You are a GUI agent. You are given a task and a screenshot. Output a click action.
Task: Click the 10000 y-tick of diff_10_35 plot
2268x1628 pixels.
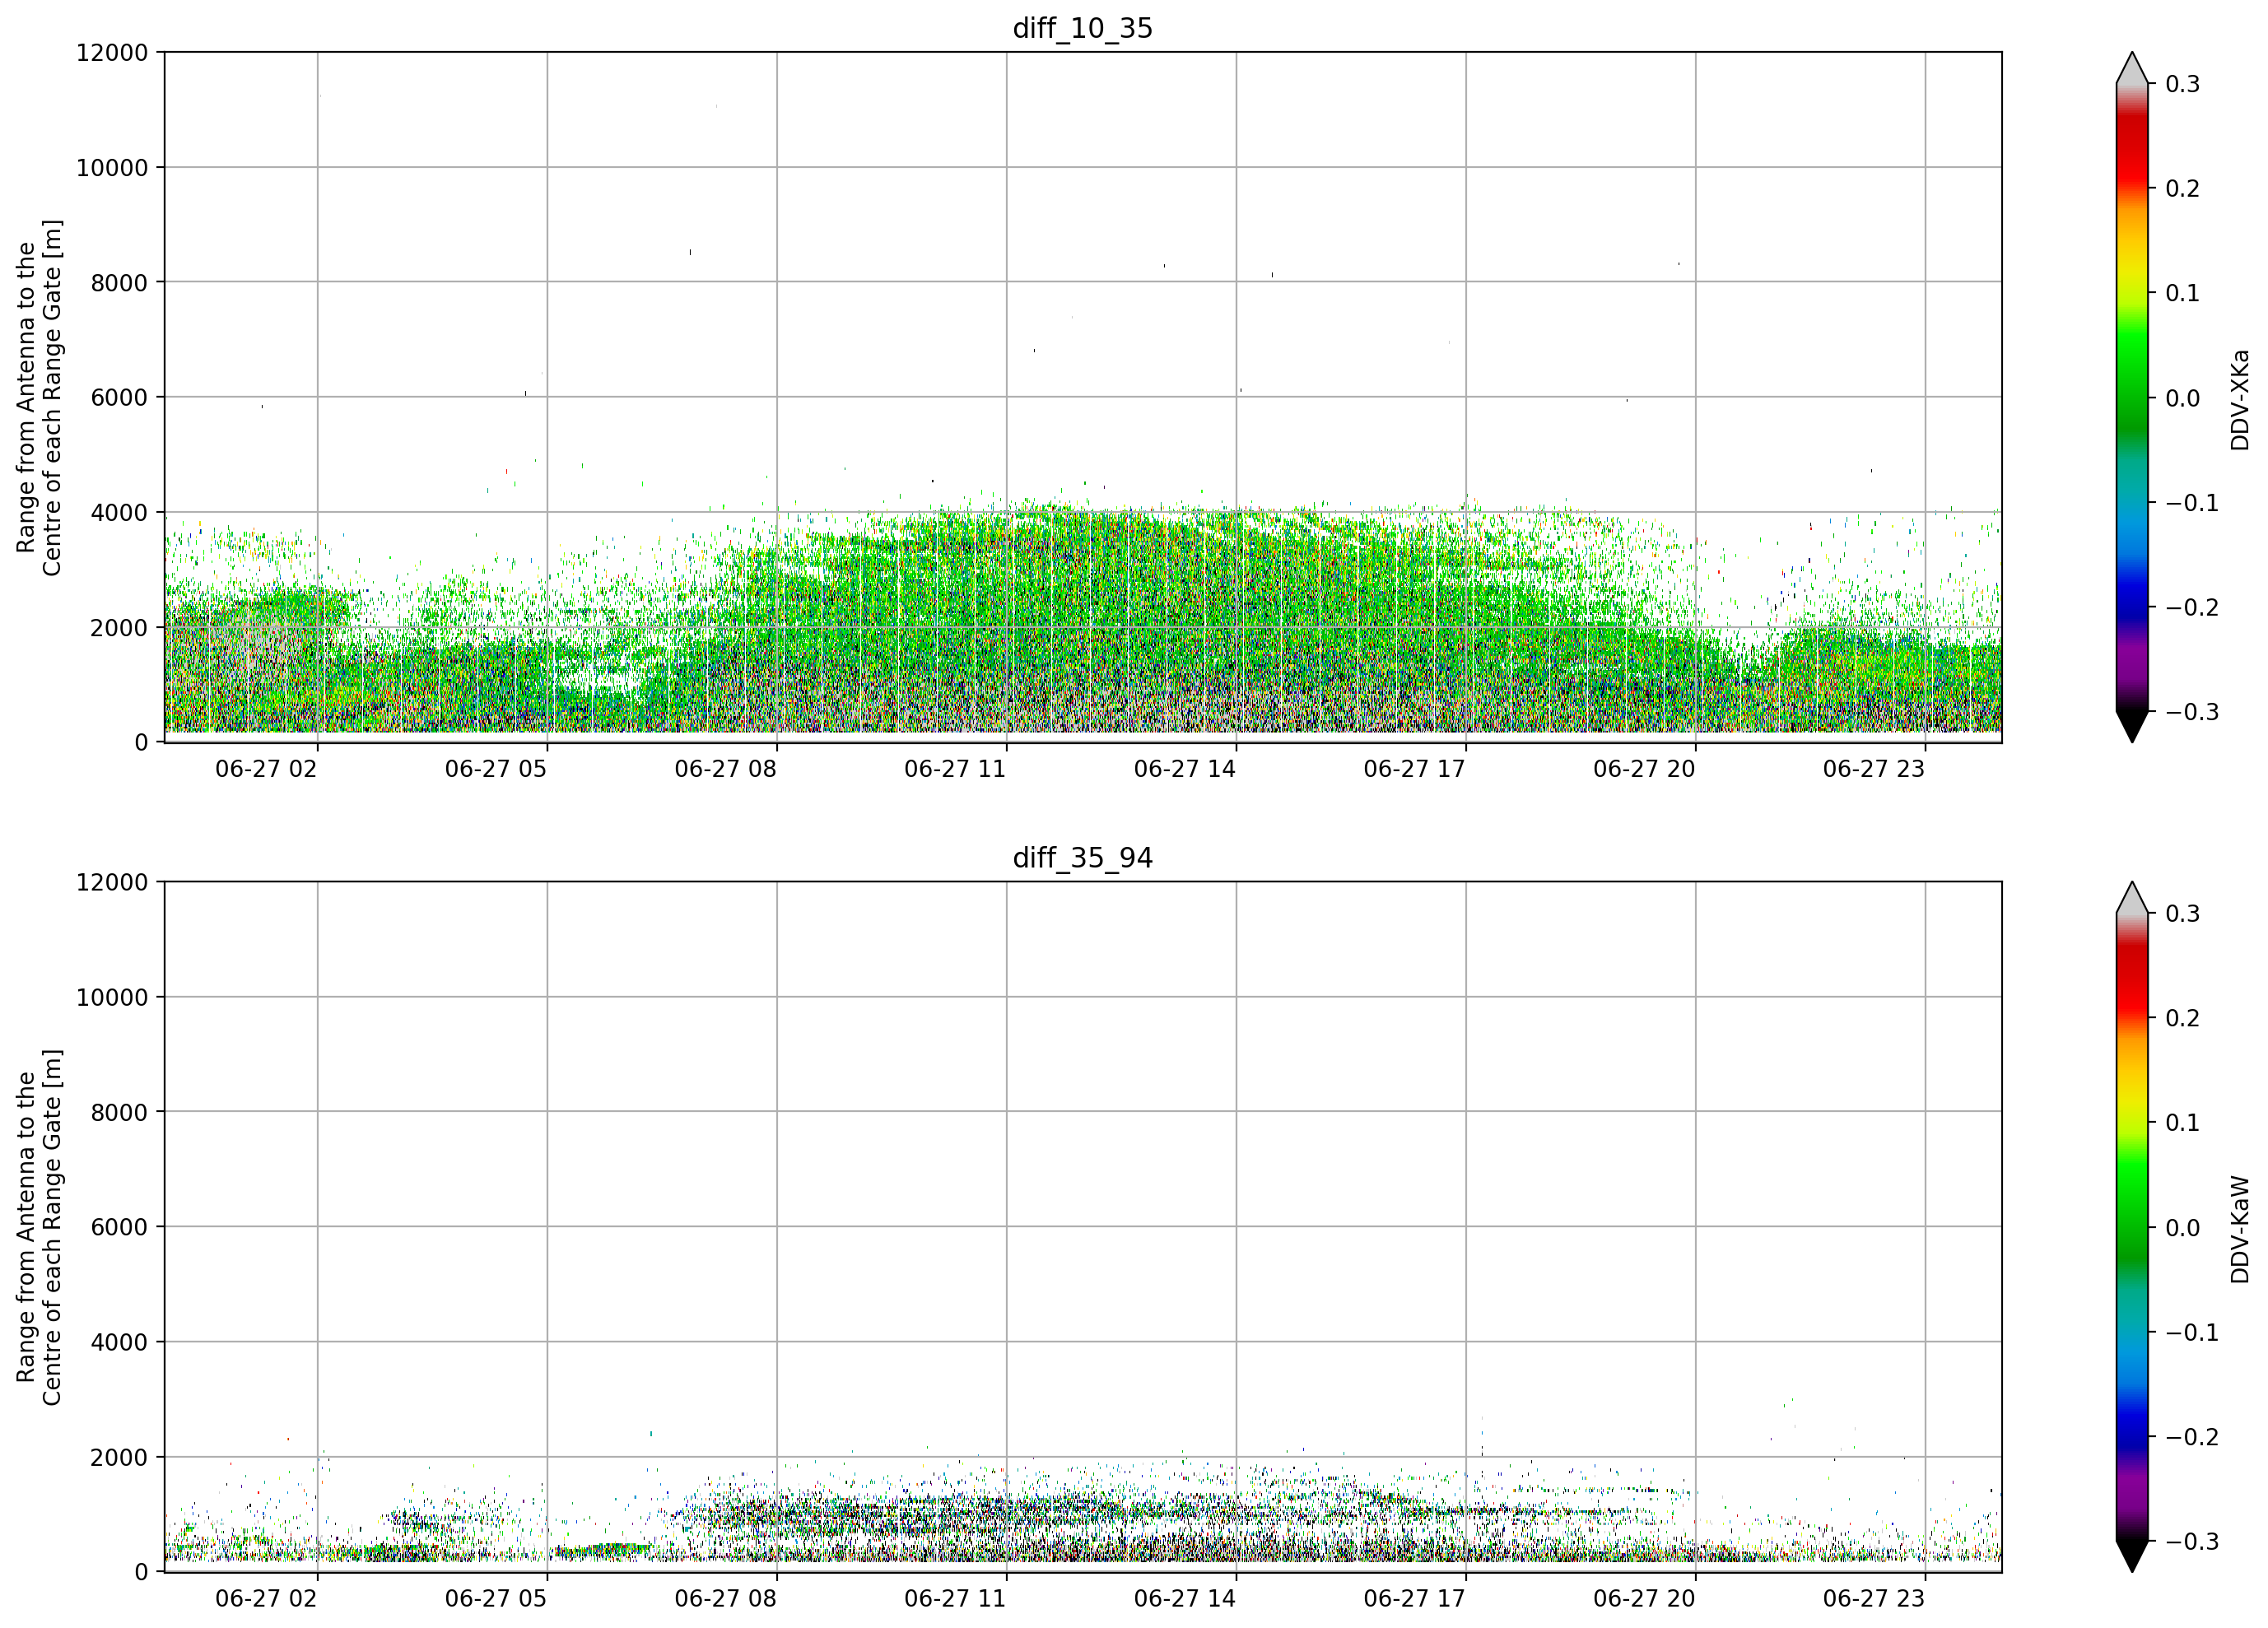pyautogui.click(x=112, y=168)
